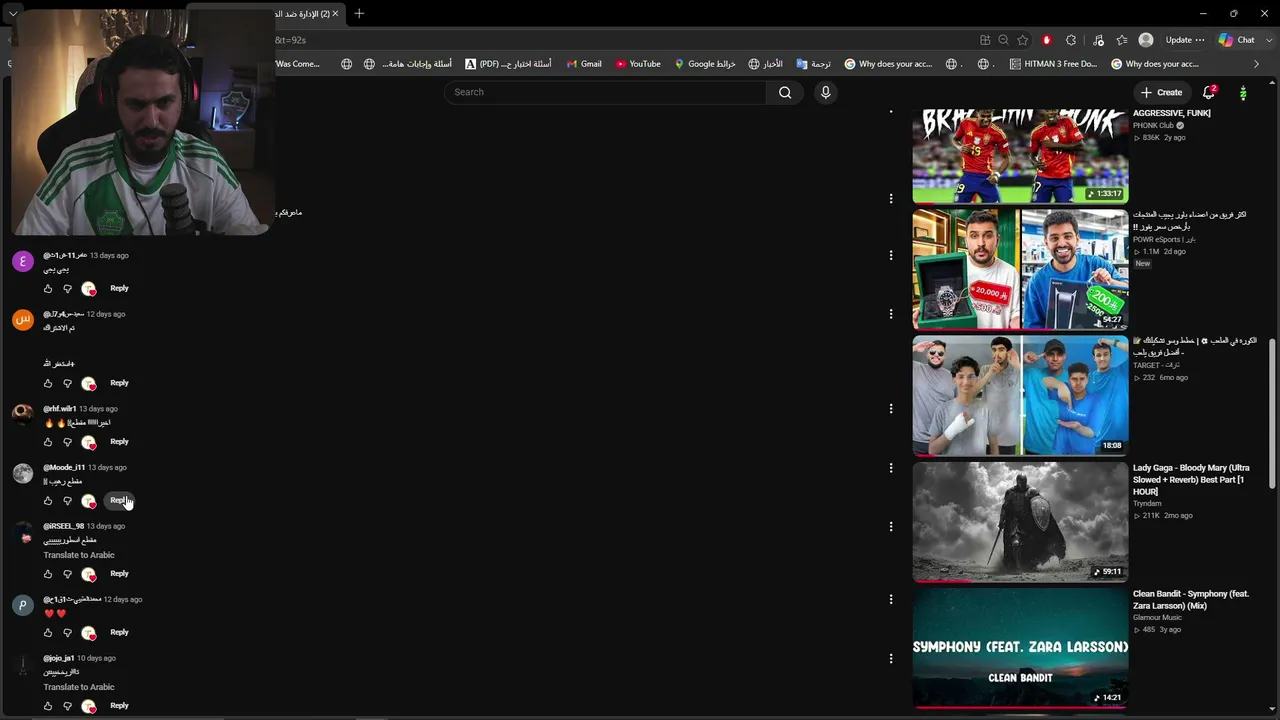Open the browser profile avatar

tap(1146, 40)
